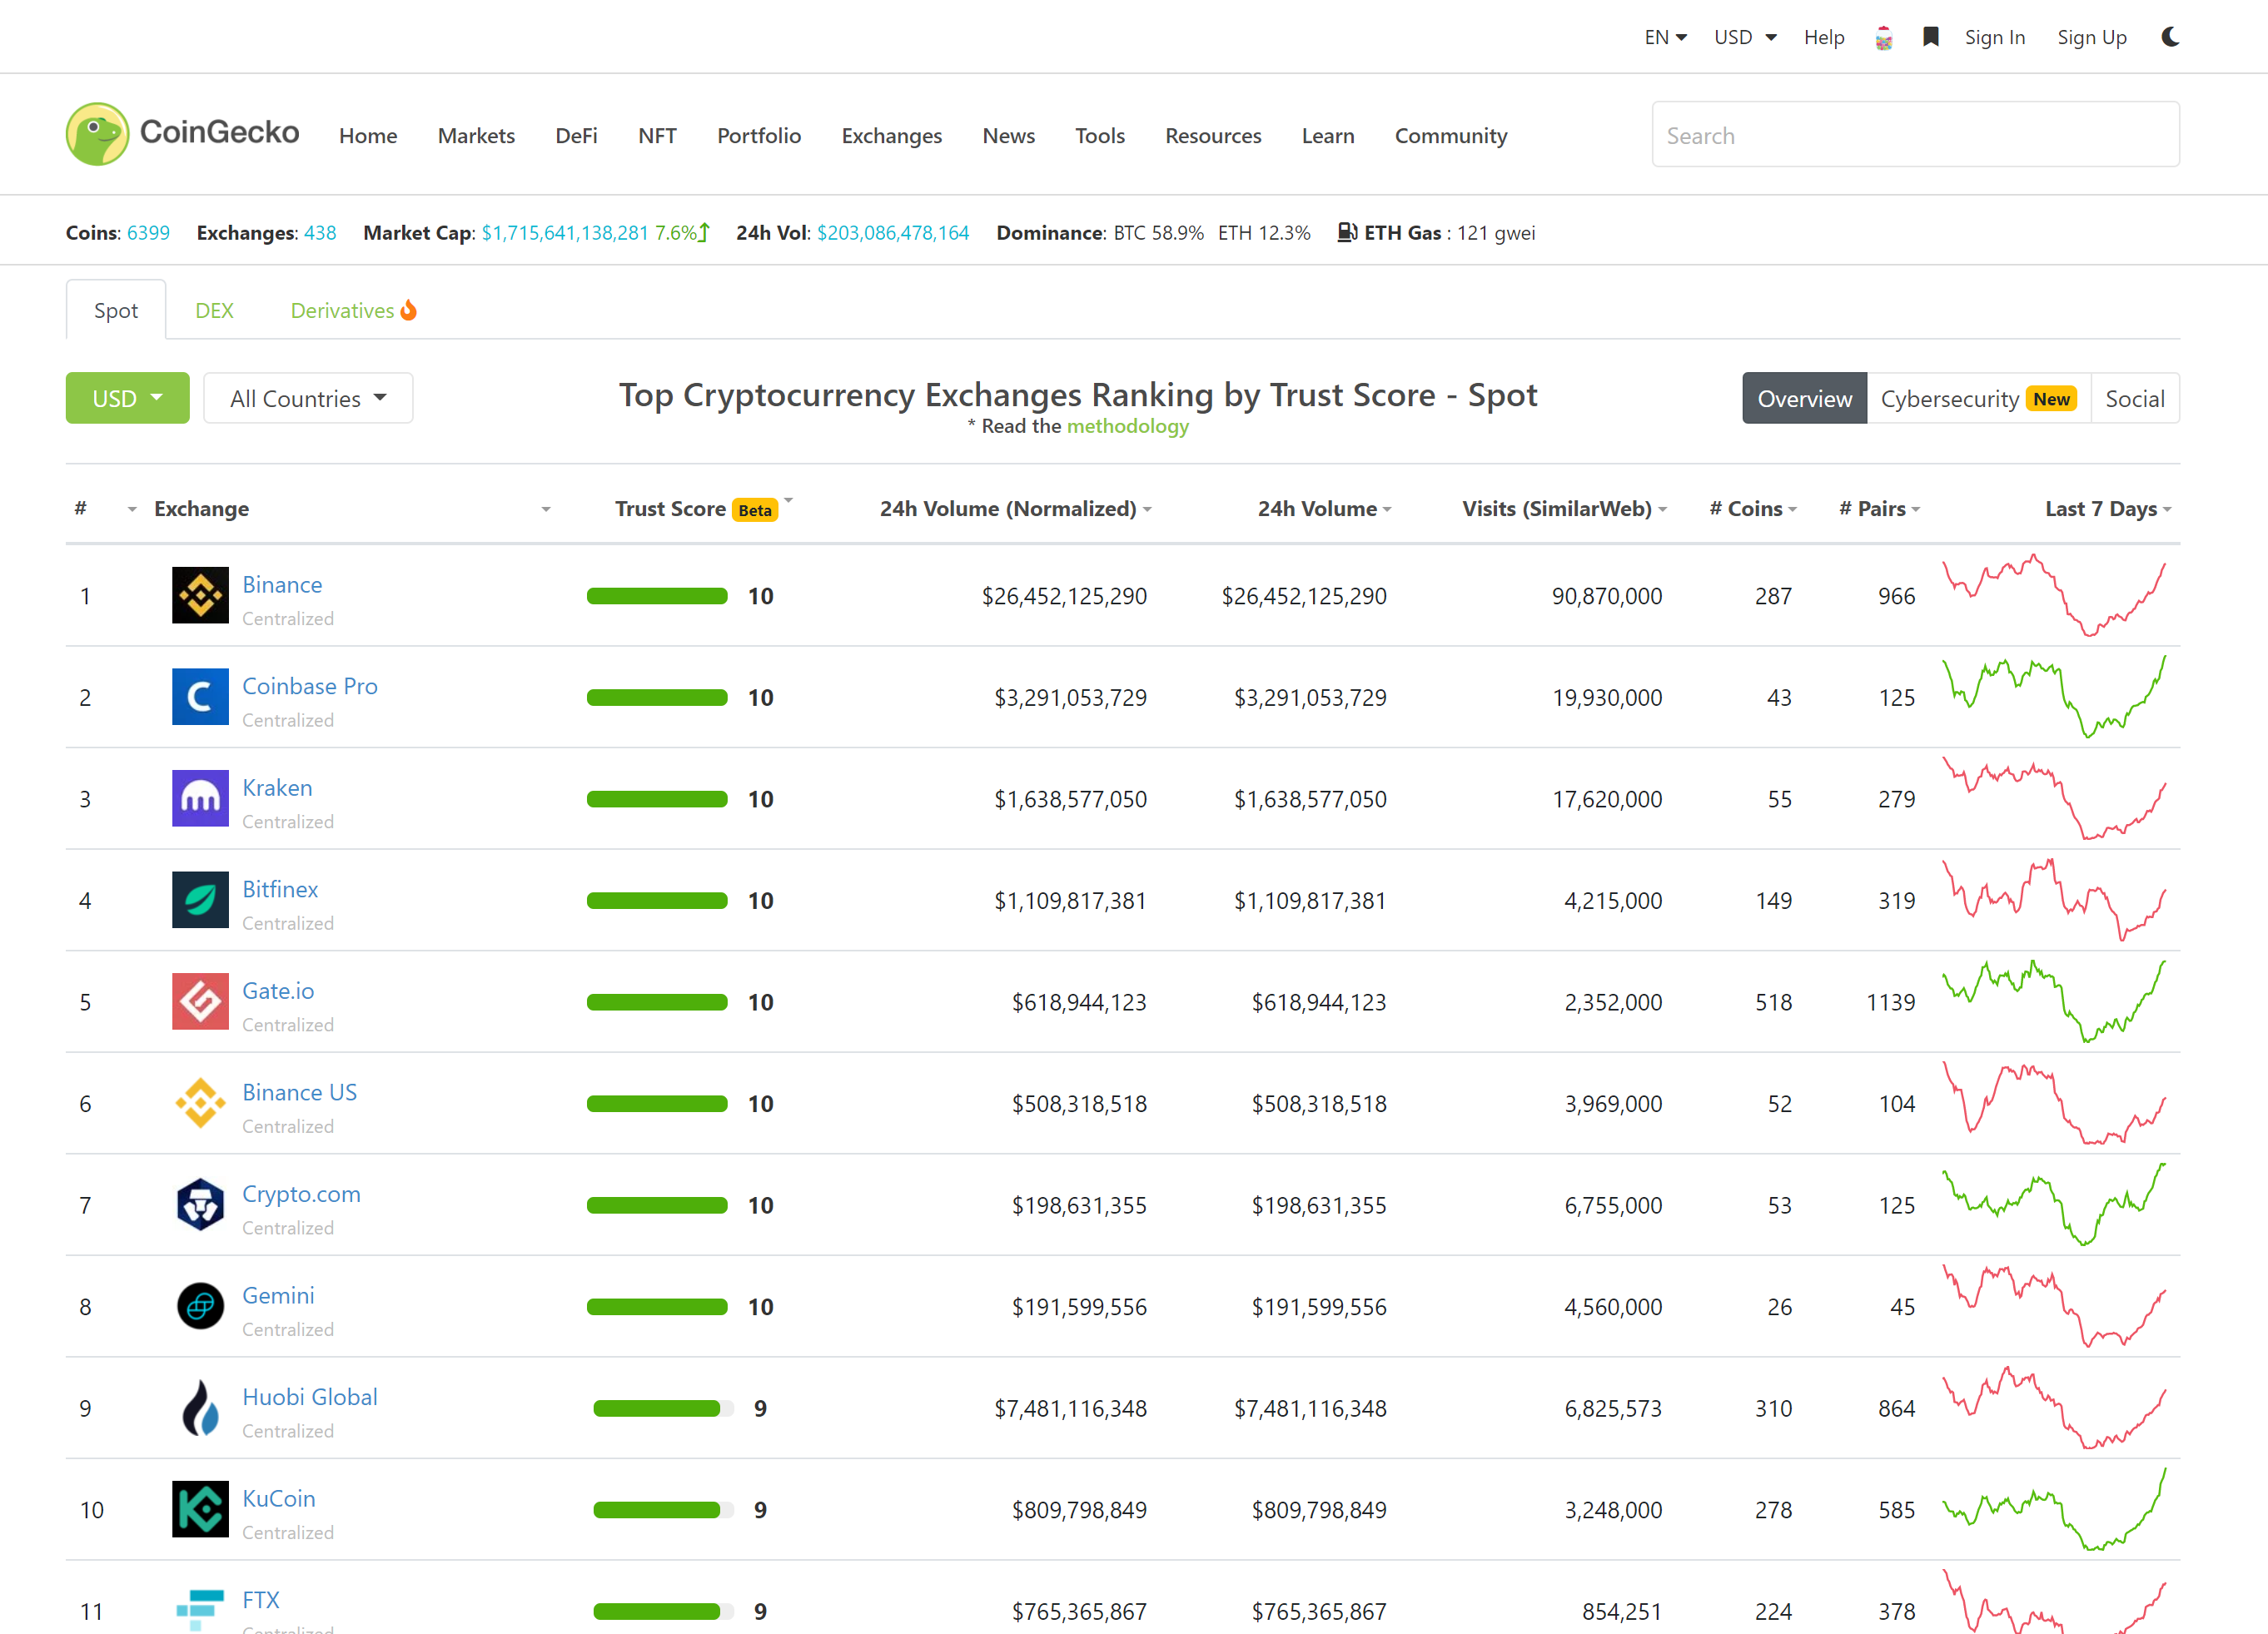The image size is (2268, 1634).
Task: Switch to the DEX tab
Action: (x=214, y=310)
